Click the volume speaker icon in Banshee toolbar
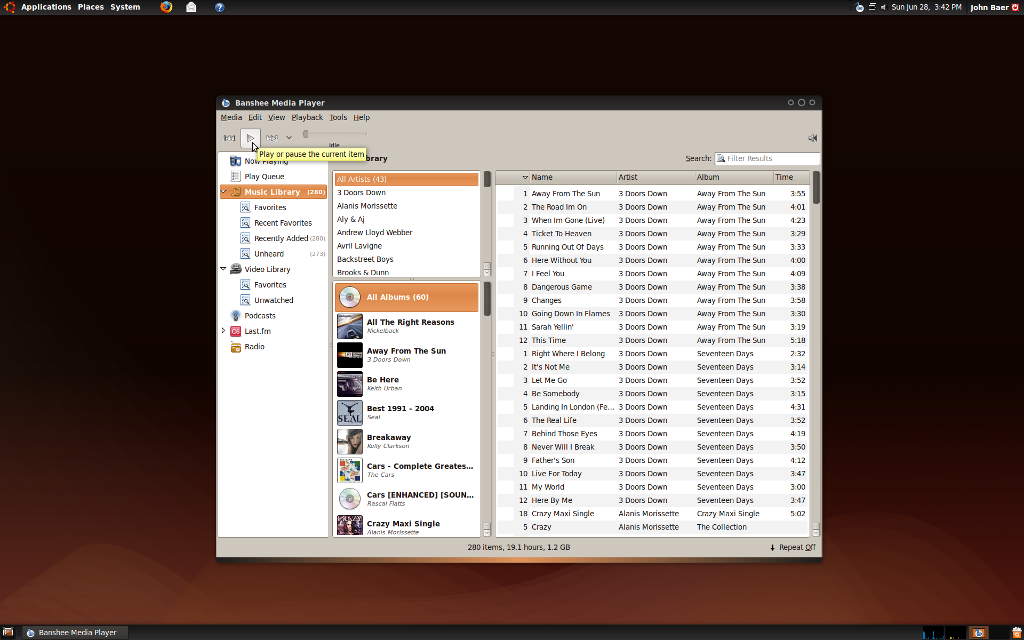The height and width of the screenshot is (640, 1024). pos(812,138)
